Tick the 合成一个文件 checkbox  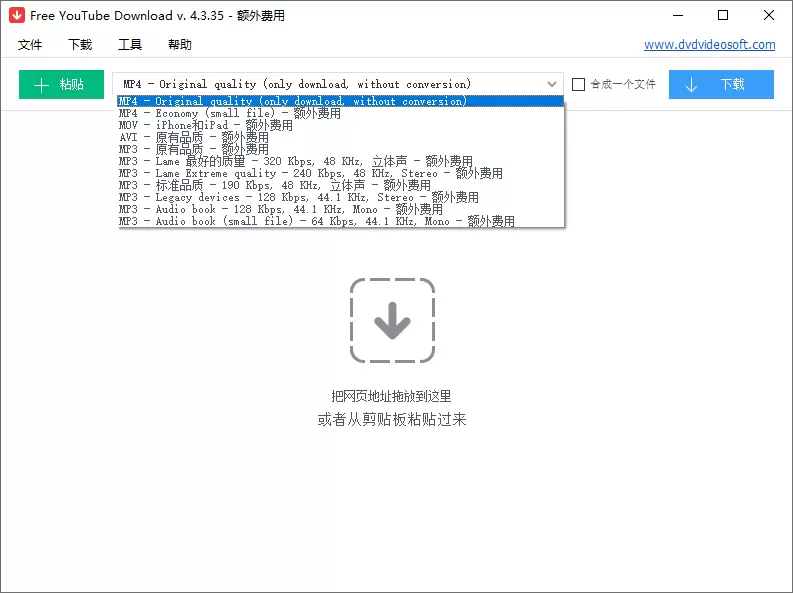coord(579,84)
